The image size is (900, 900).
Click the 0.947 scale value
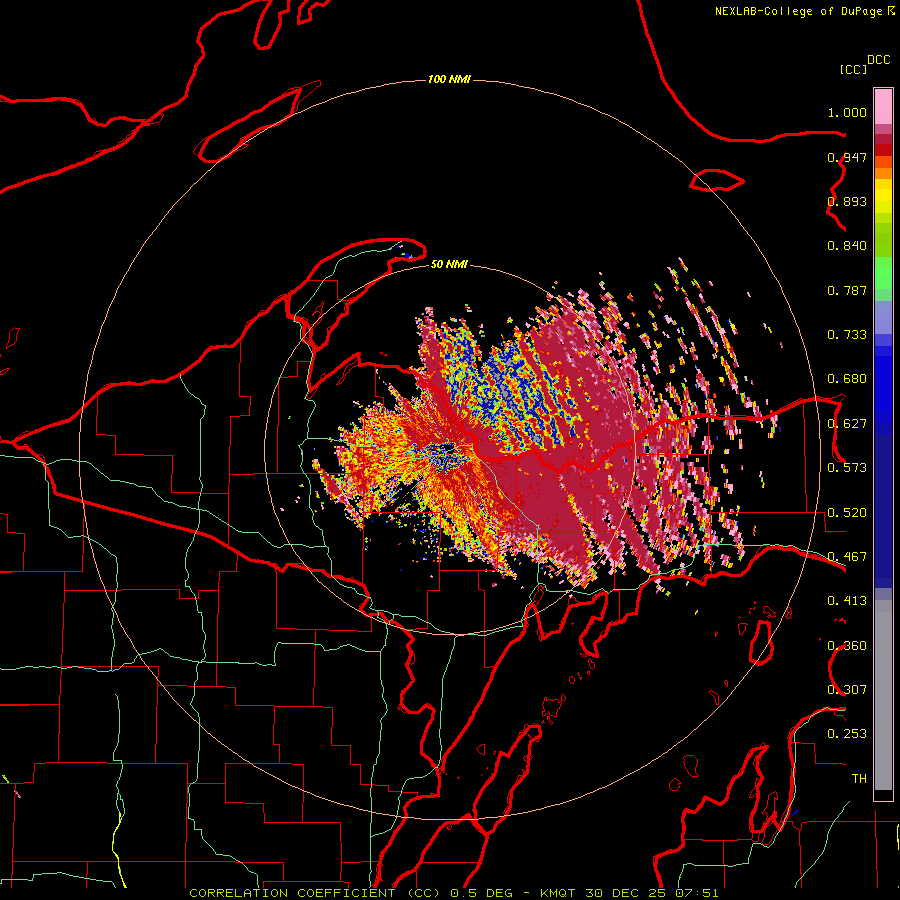[x=847, y=157]
